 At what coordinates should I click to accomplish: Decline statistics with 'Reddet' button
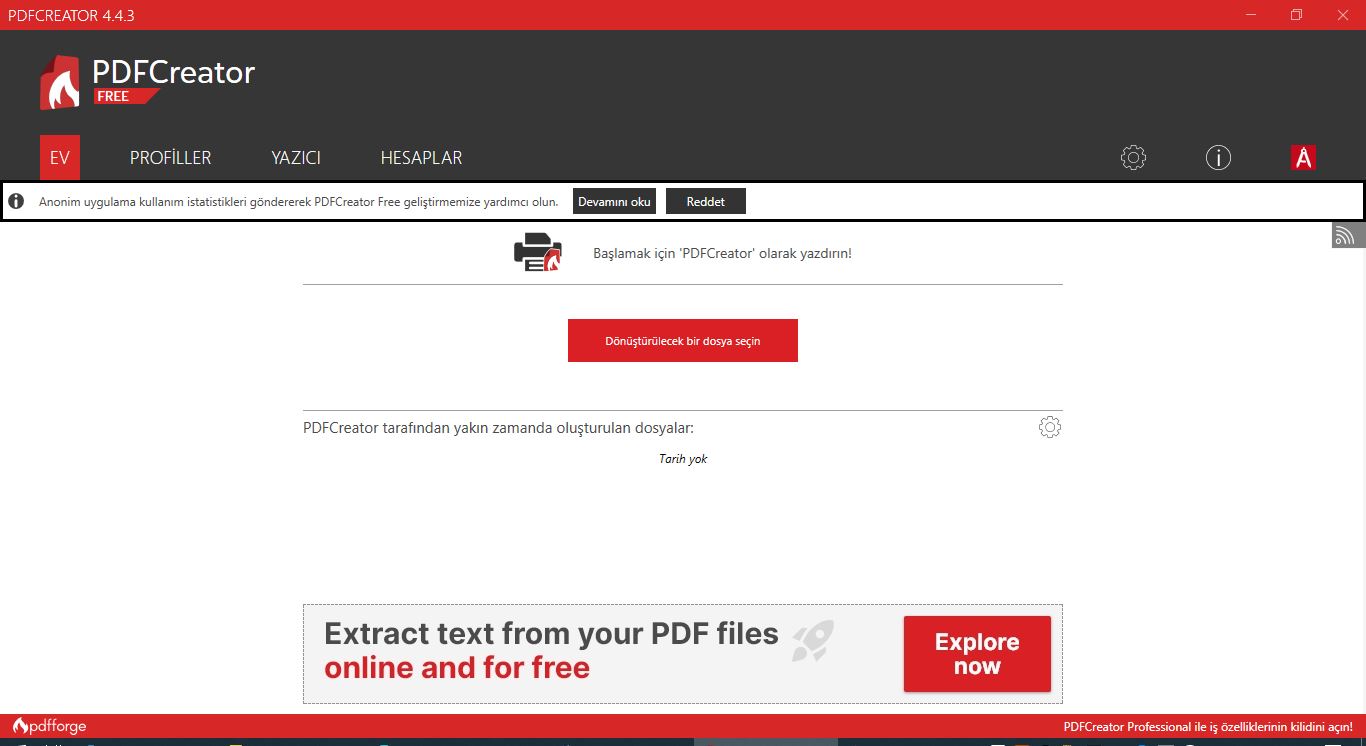(706, 202)
